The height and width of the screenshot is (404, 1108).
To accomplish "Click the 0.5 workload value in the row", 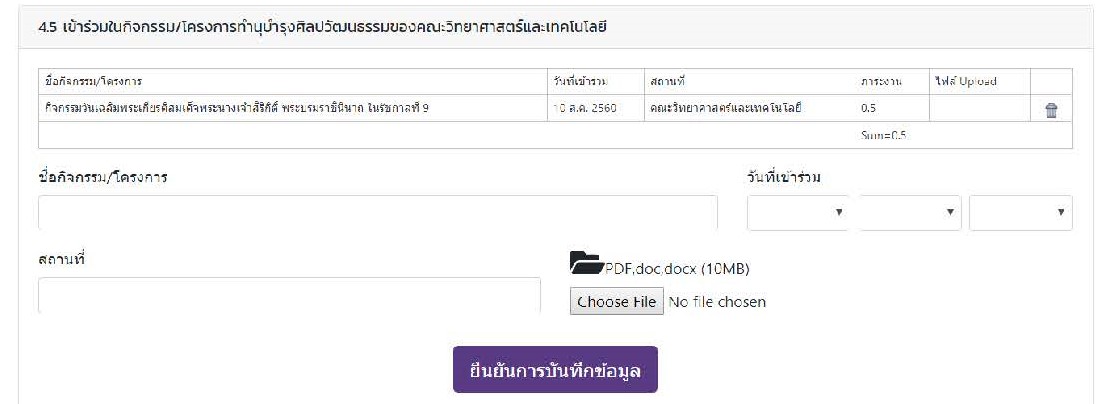I will click(868, 107).
